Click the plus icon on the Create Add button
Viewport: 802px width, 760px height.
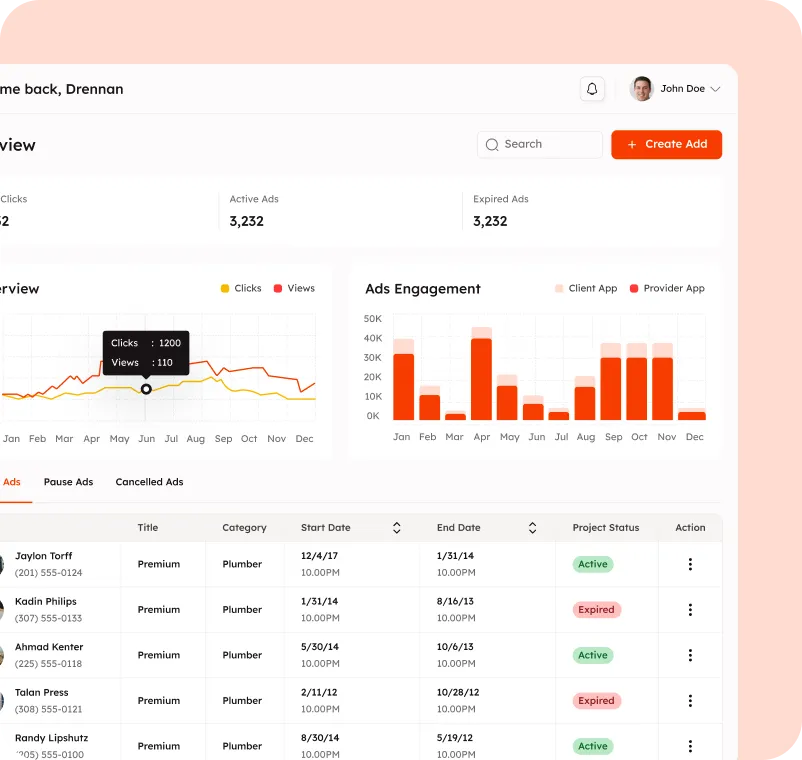631,144
